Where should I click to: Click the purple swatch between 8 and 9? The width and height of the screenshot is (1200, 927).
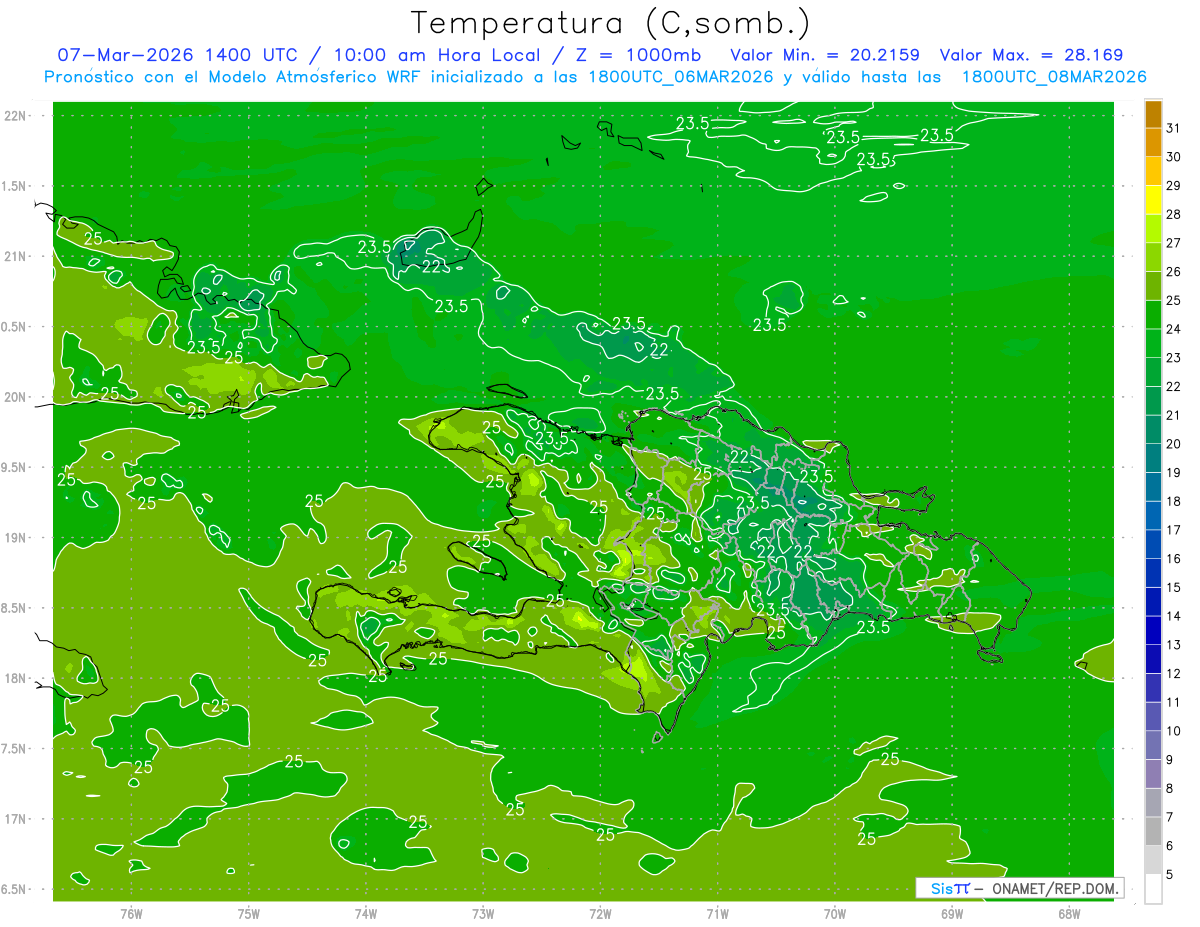click(1154, 774)
